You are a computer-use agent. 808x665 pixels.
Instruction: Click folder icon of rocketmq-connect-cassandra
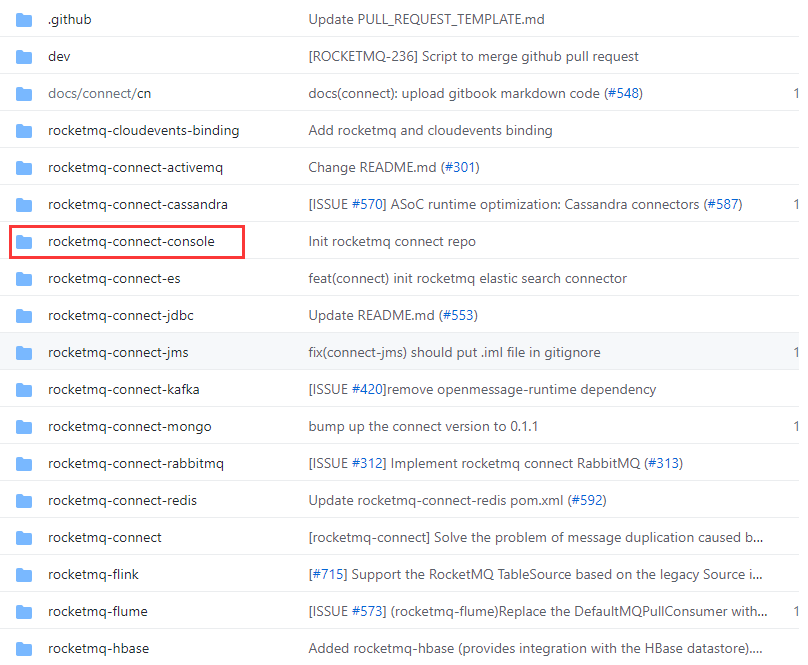(24, 205)
